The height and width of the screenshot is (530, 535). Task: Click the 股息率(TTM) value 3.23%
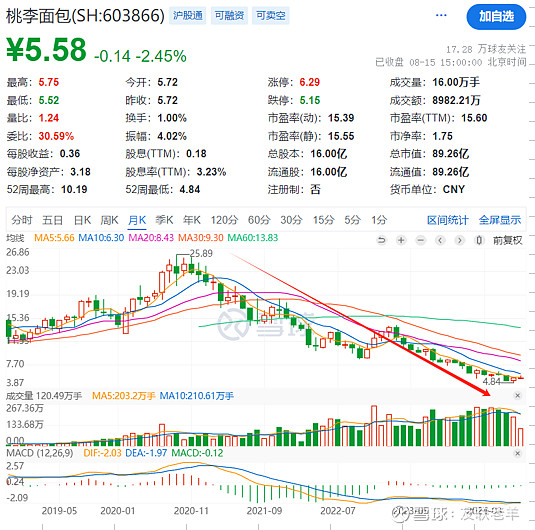pyautogui.click(x=211, y=172)
